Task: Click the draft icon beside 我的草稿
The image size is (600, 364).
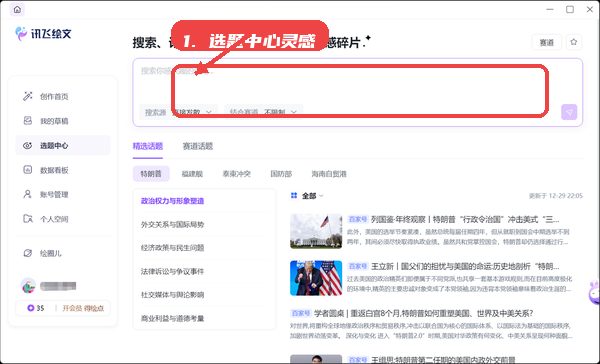Action: [28, 121]
